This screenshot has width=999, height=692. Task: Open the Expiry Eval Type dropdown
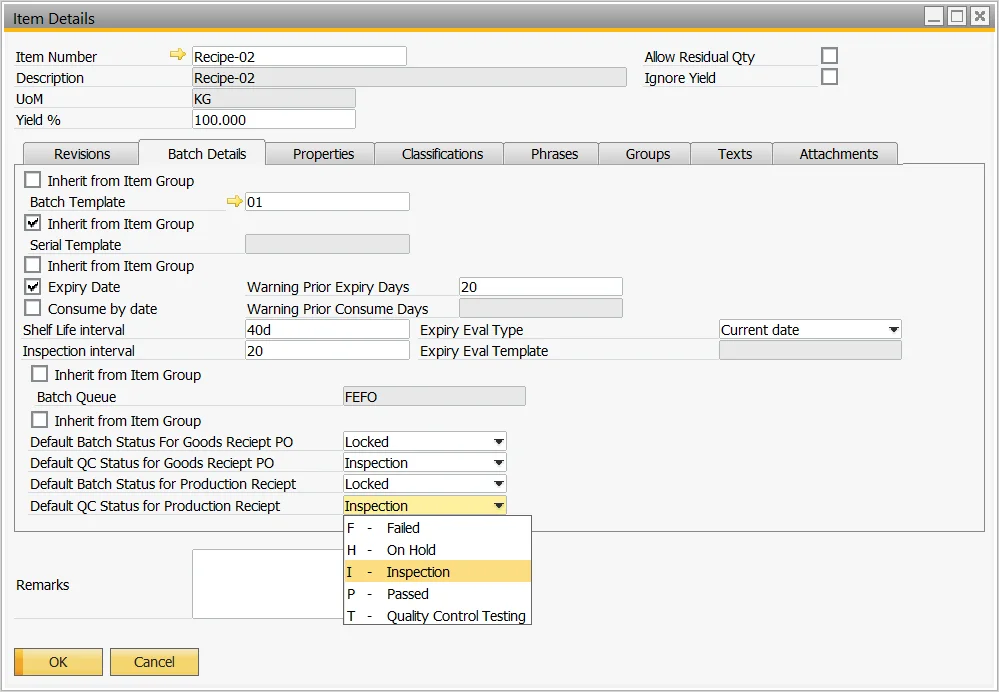[893, 329]
